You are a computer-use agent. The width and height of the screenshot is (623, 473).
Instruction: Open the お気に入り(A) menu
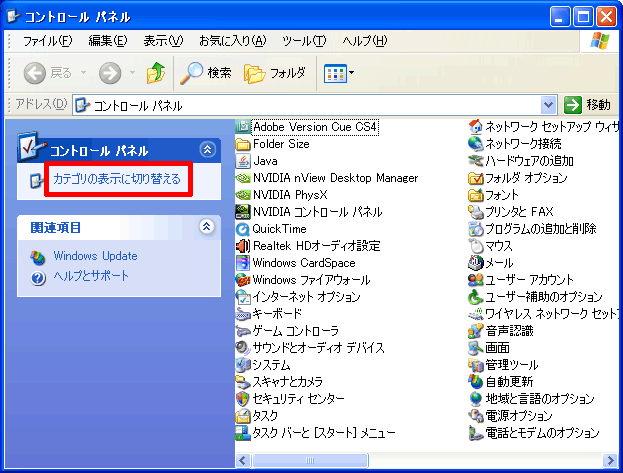[232, 41]
